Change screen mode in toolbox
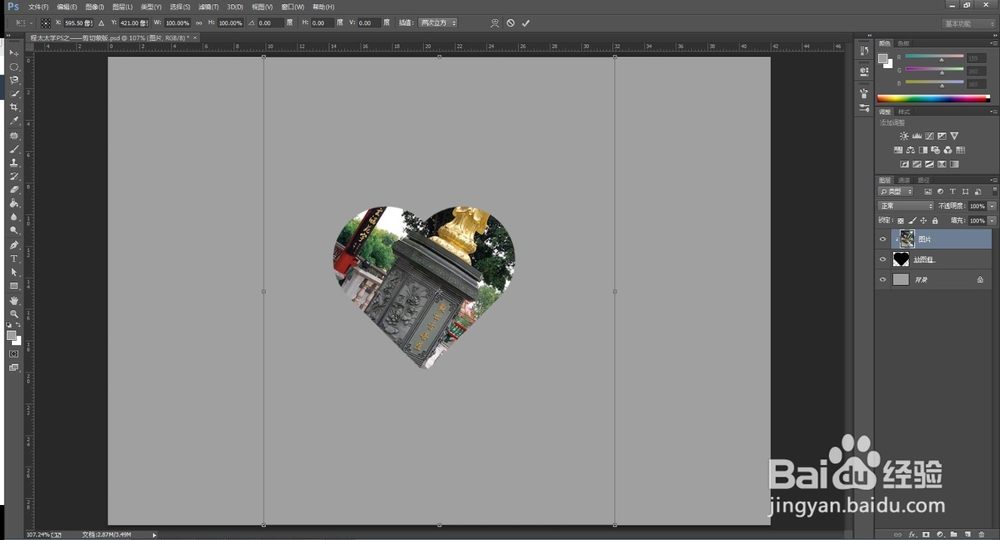 [x=14, y=367]
